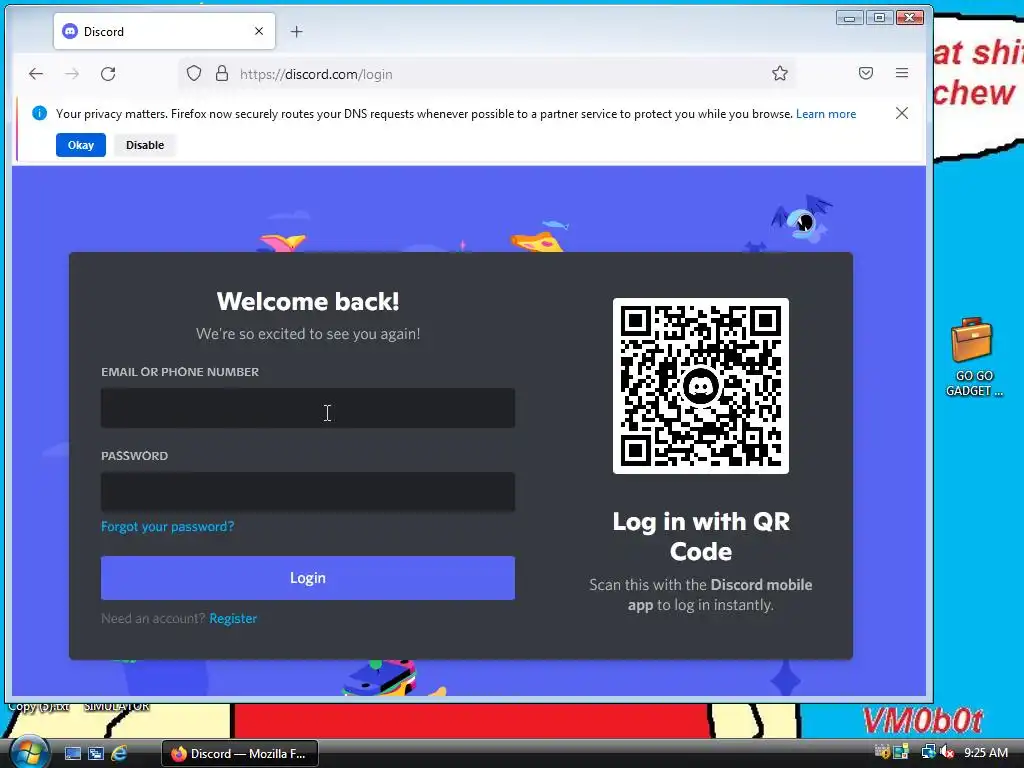This screenshot has width=1024, height=768.
Task: Reload the Discord login page
Action: [108, 74]
